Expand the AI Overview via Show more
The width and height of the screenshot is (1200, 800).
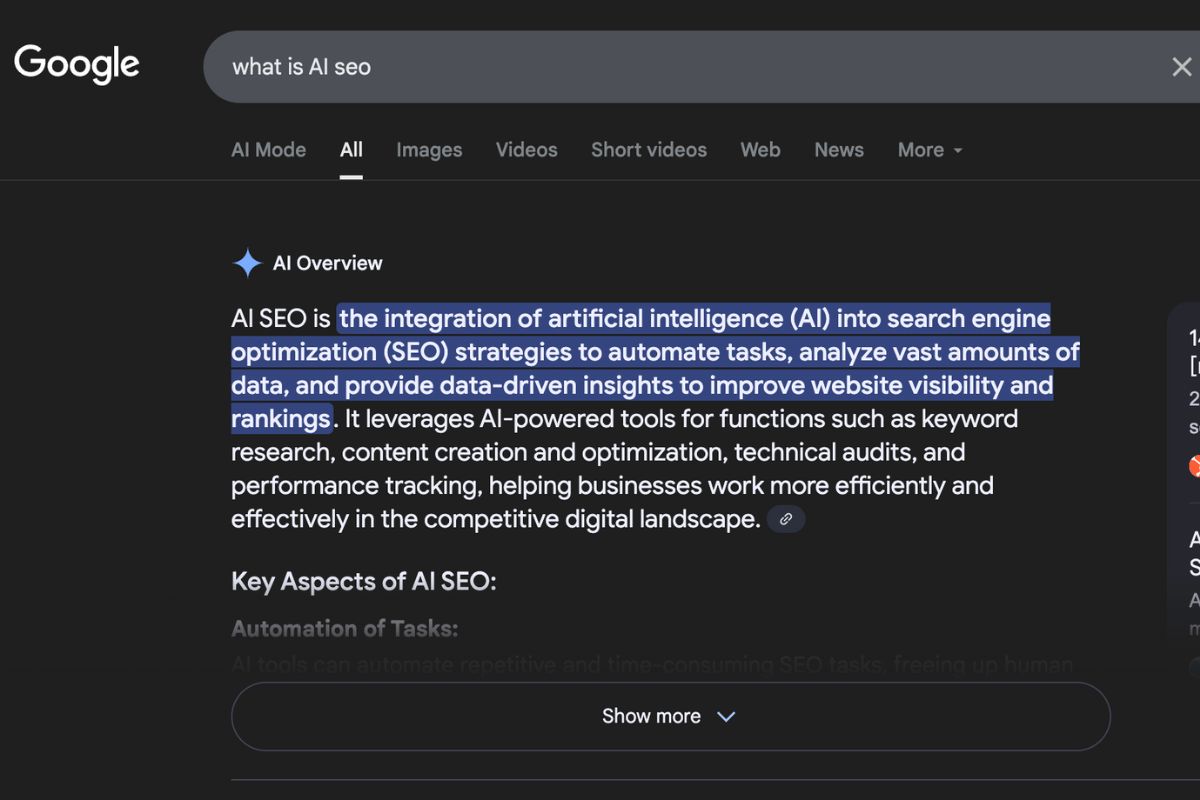pos(670,716)
